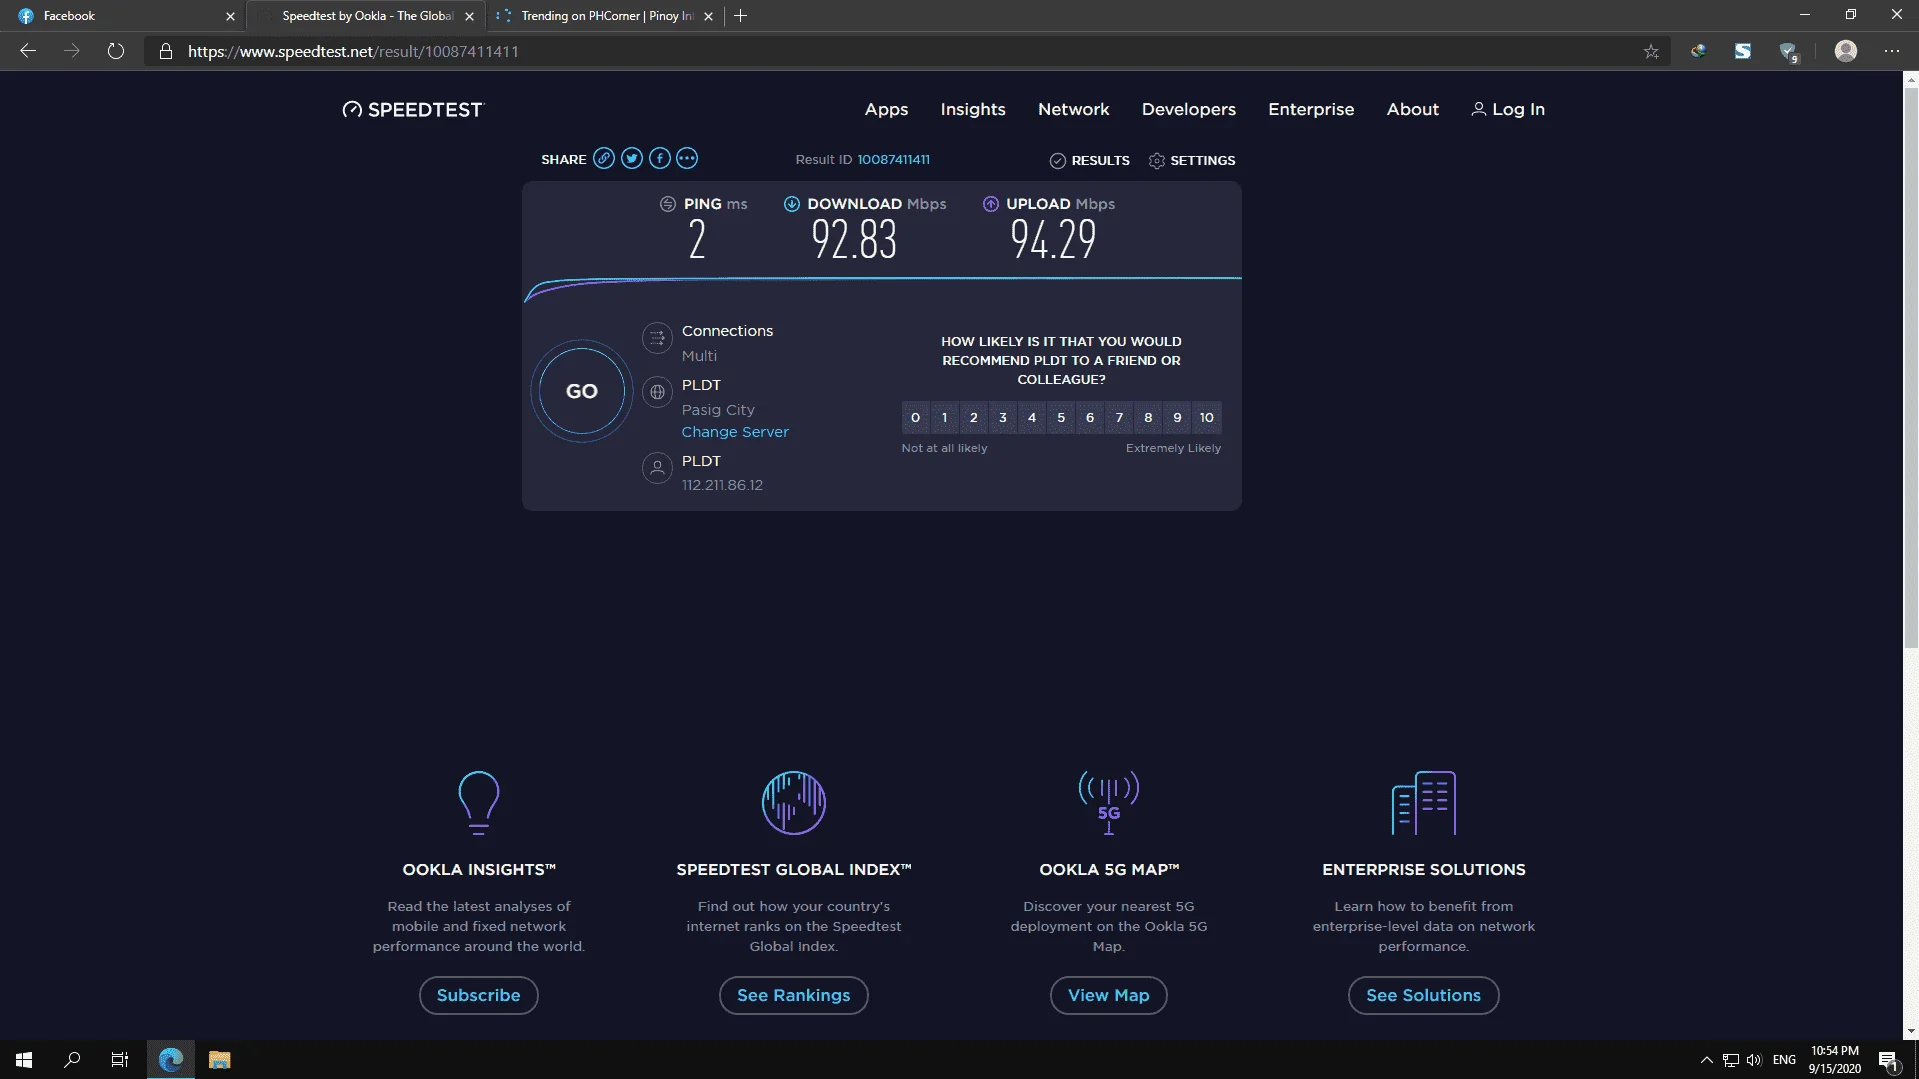1919x1079 pixels.
Task: Start a new test with GO
Action: 582,392
